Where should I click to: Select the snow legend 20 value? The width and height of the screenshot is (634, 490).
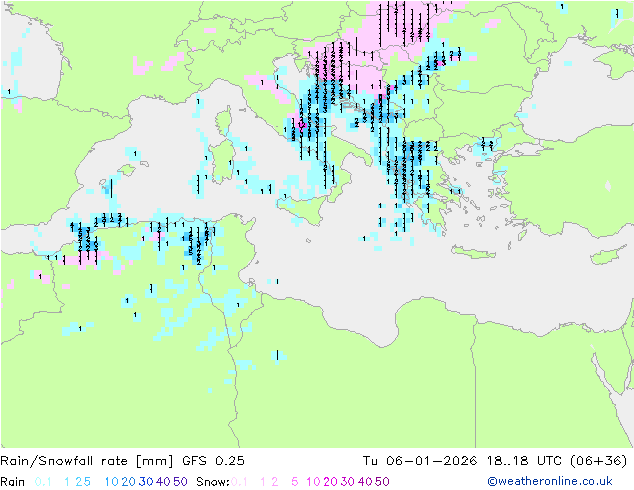pos(330,482)
